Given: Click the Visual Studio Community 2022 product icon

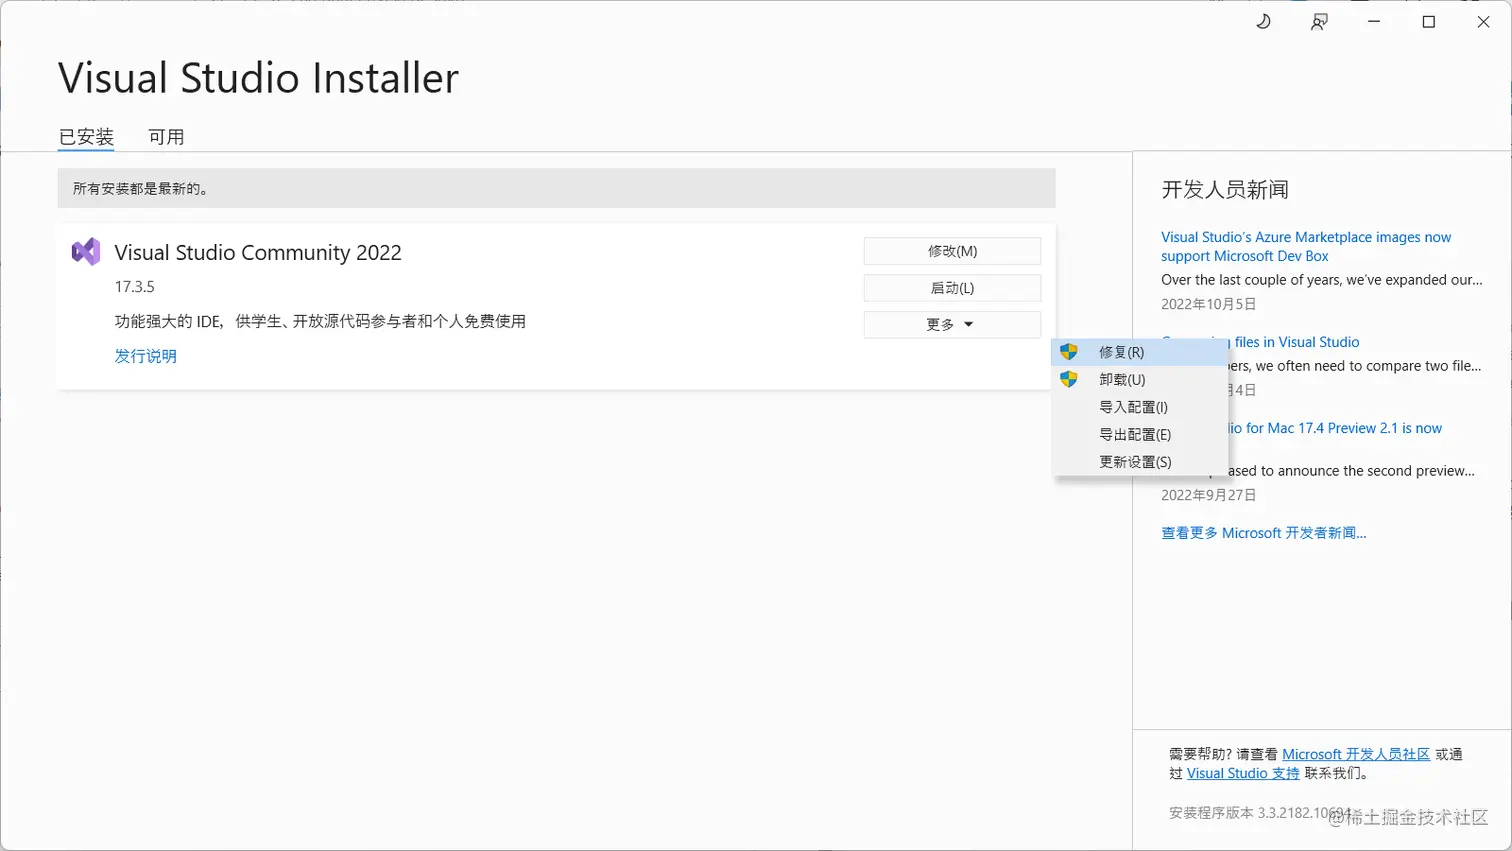Looking at the screenshot, I should [86, 252].
